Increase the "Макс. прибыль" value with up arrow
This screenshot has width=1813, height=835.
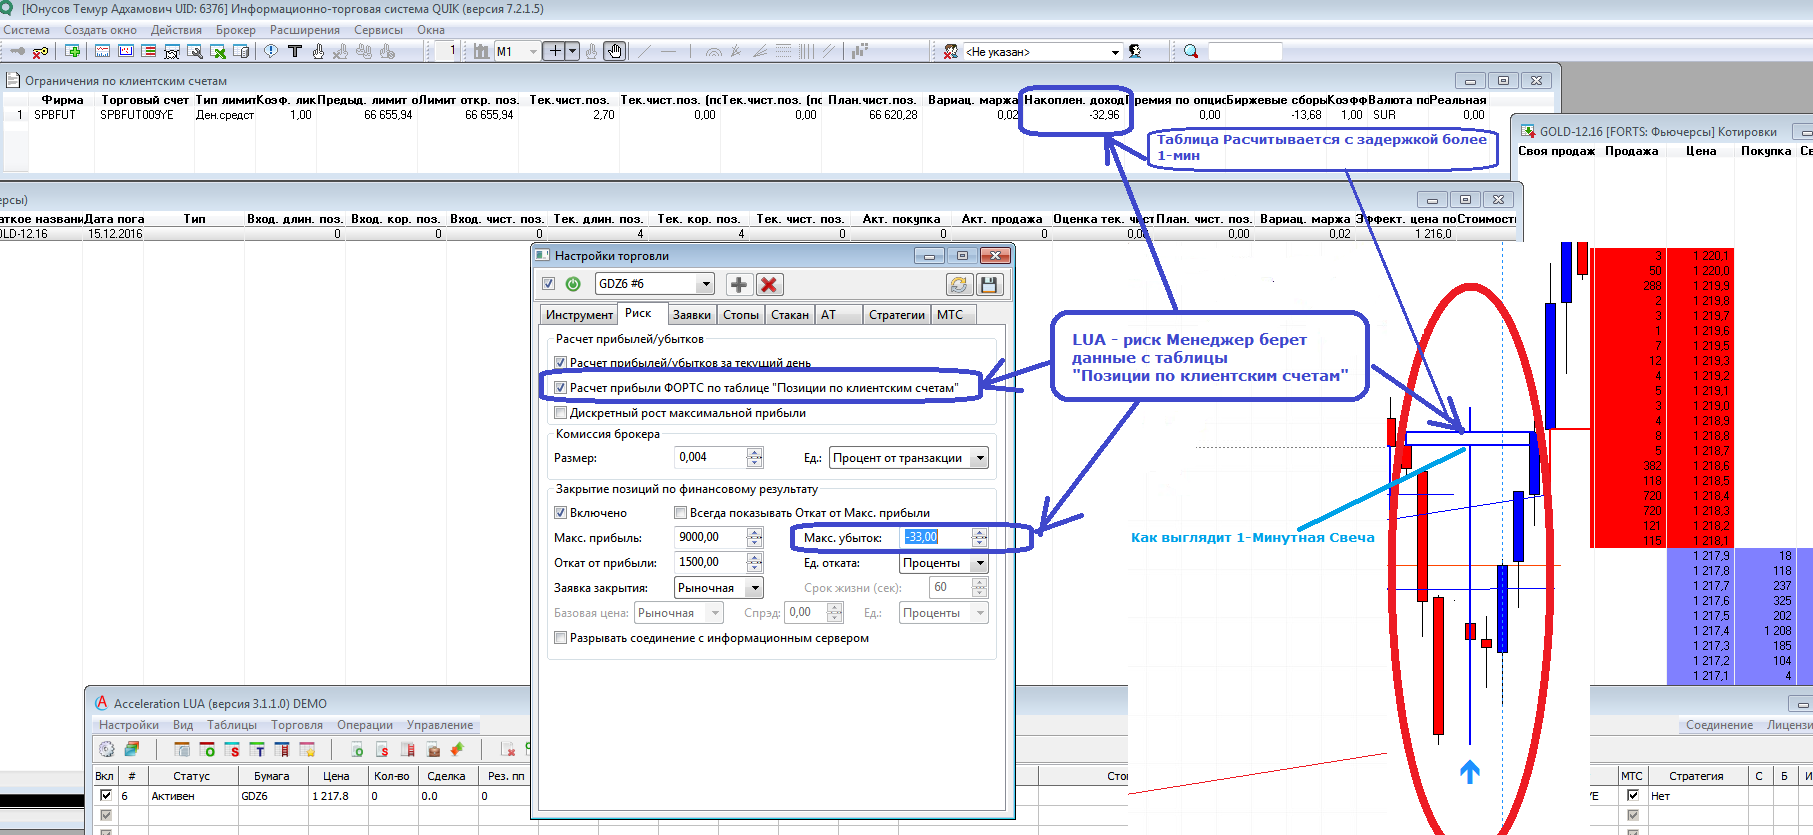[x=755, y=533]
